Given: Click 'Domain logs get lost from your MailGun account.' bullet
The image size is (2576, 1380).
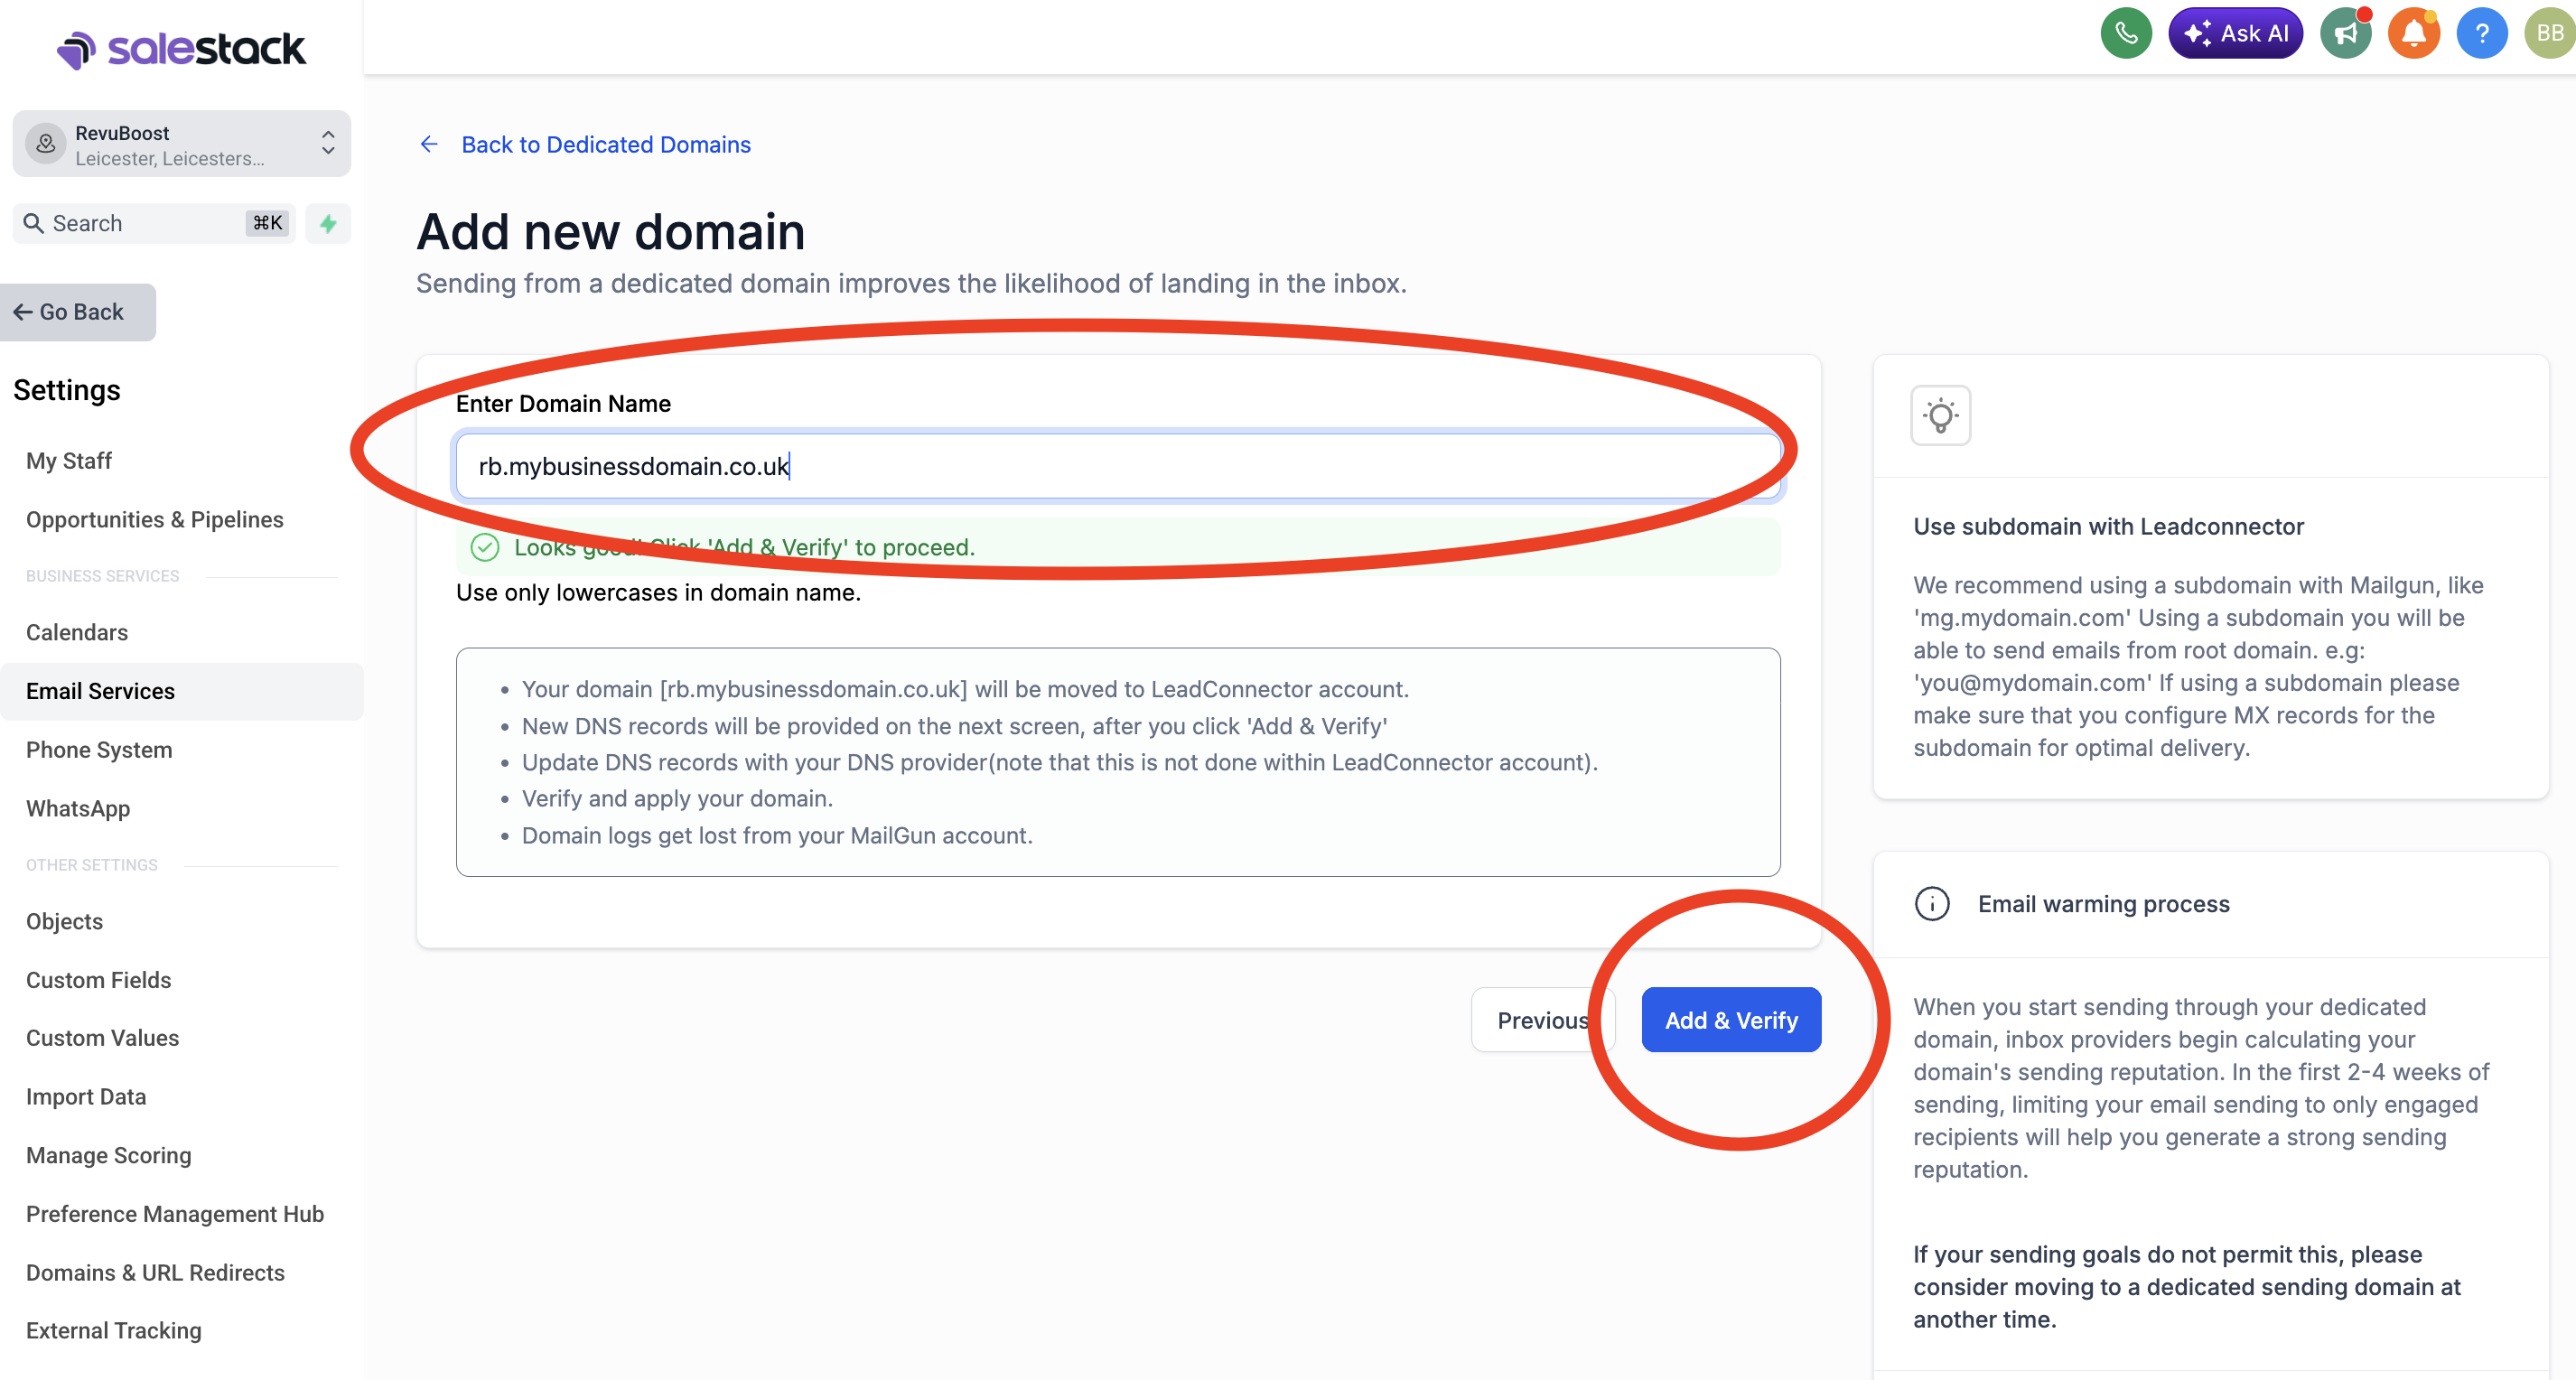Looking at the screenshot, I should coord(777,835).
